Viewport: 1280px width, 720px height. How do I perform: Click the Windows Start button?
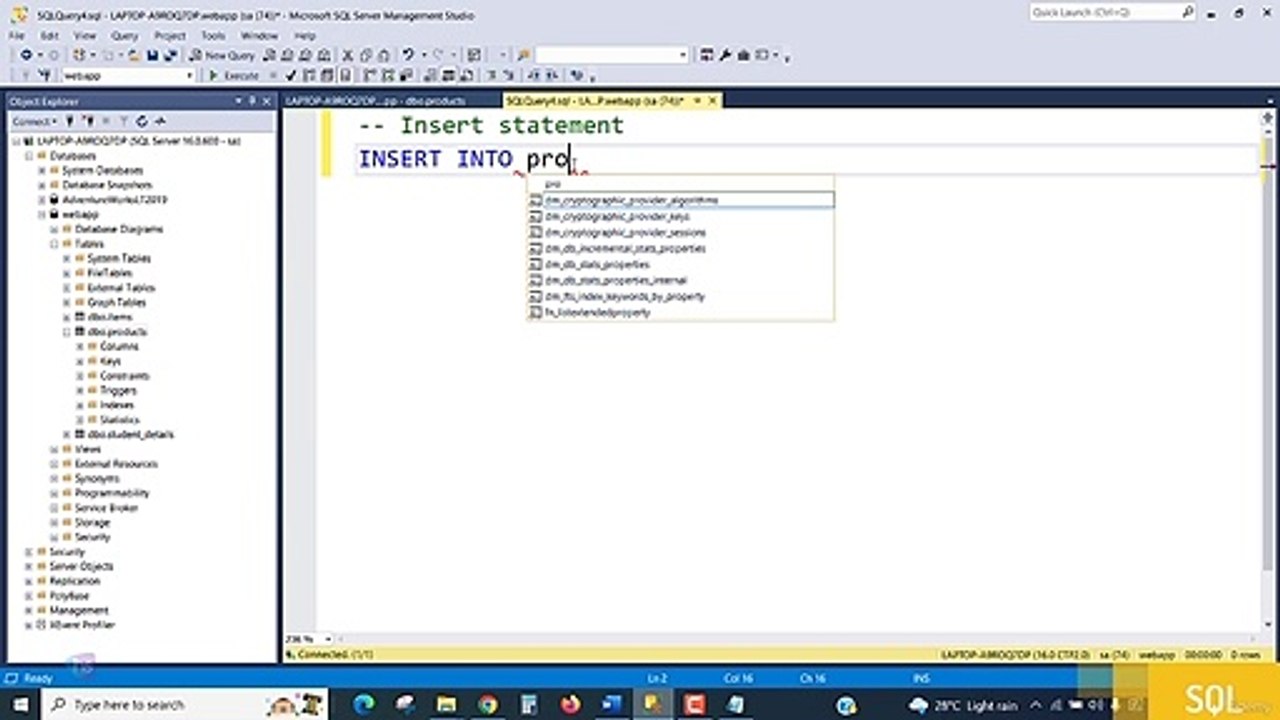click(x=20, y=704)
